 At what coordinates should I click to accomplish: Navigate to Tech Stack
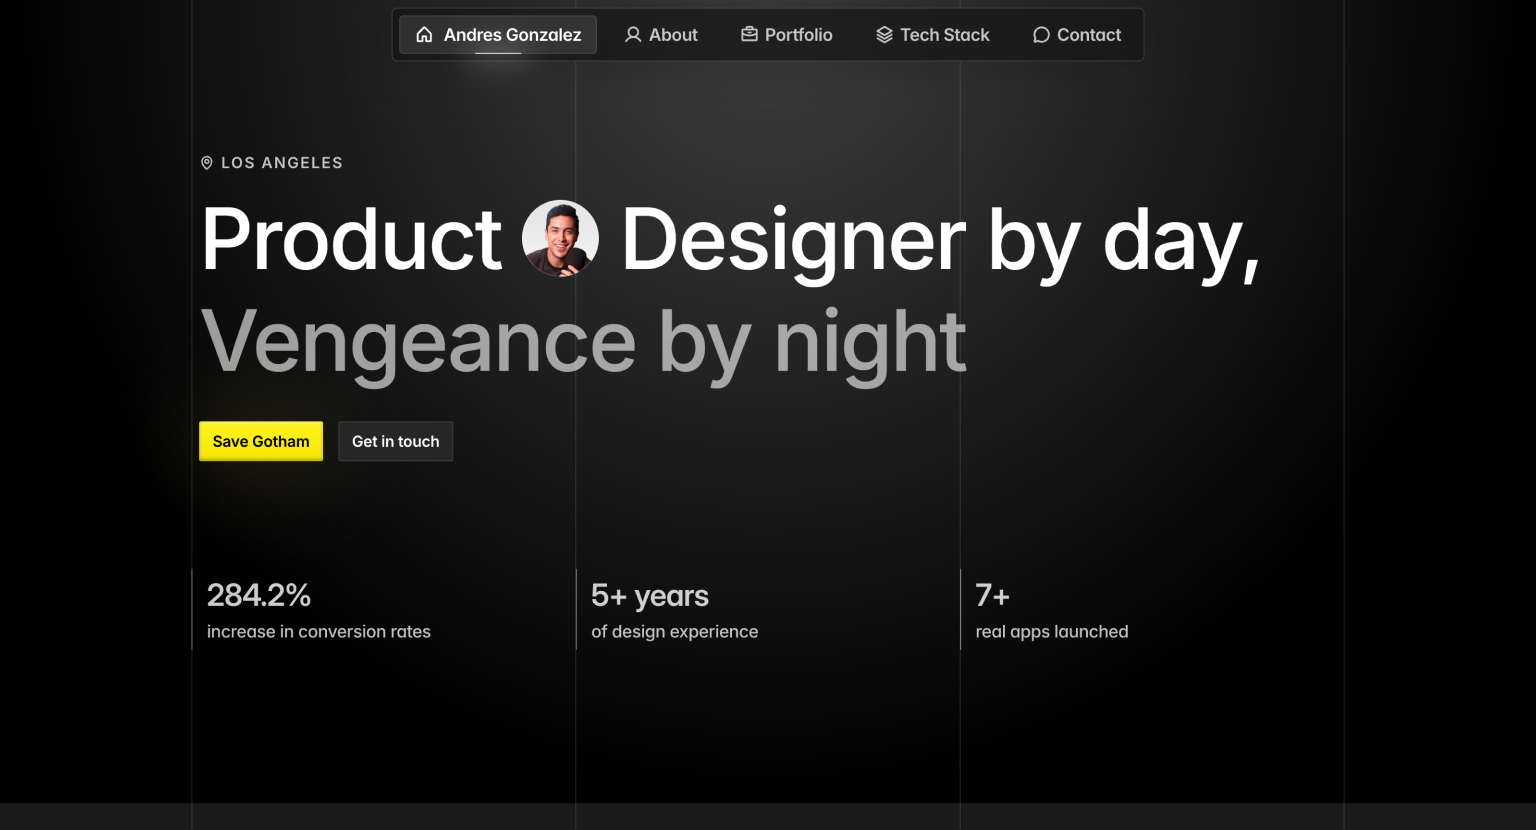(933, 35)
